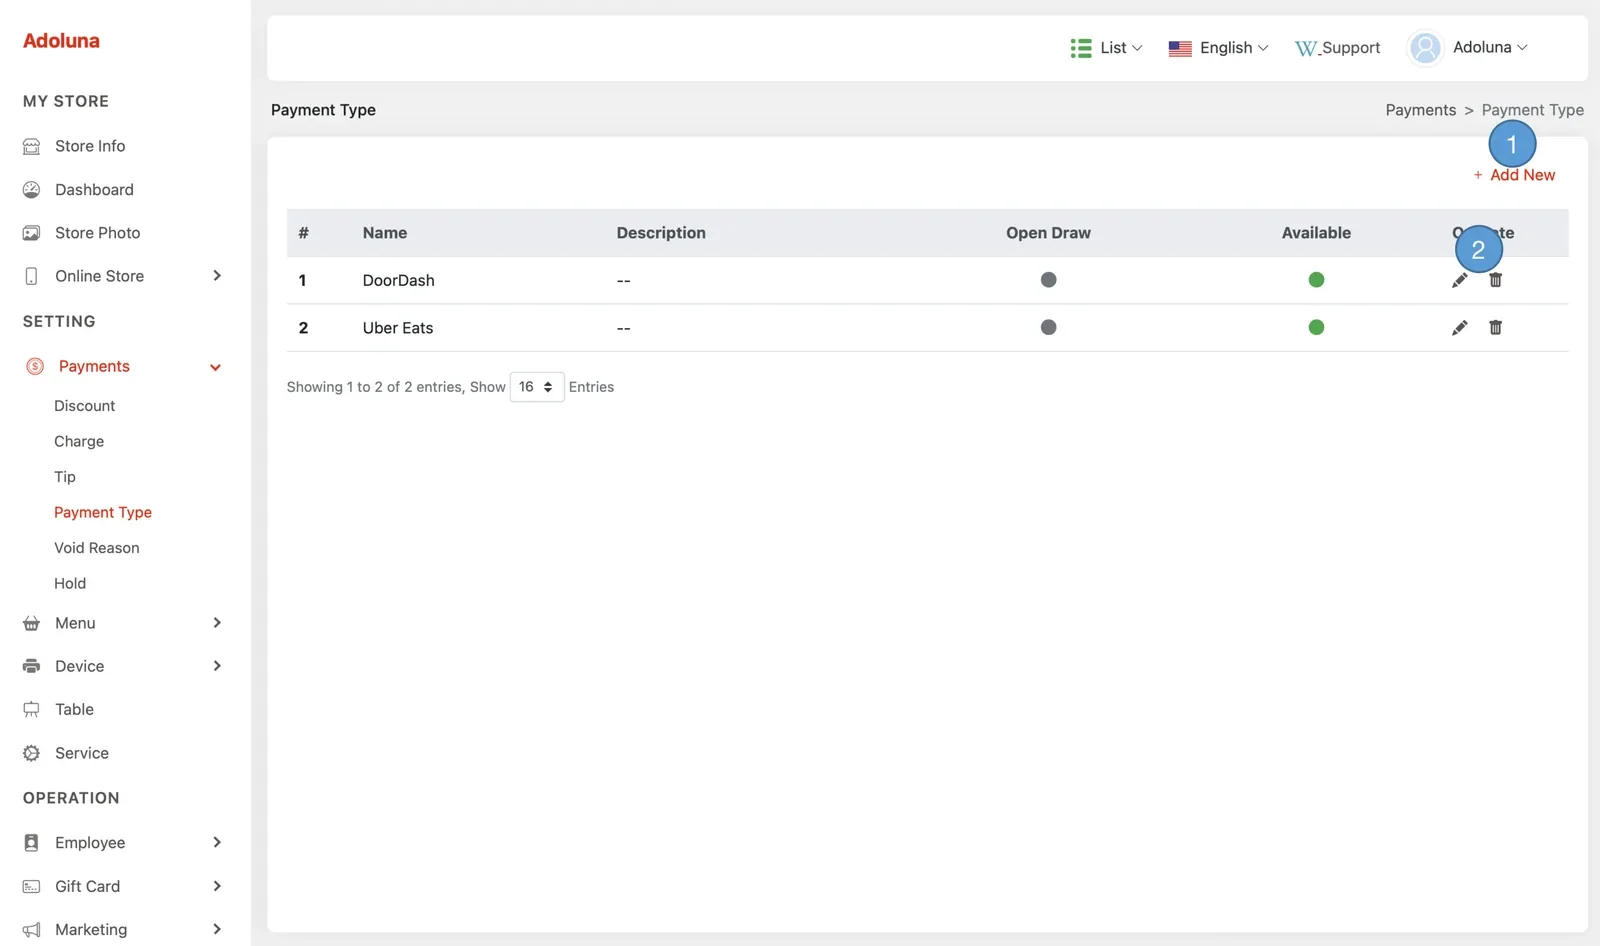Open the entries-per-page selector showing 16

537,387
